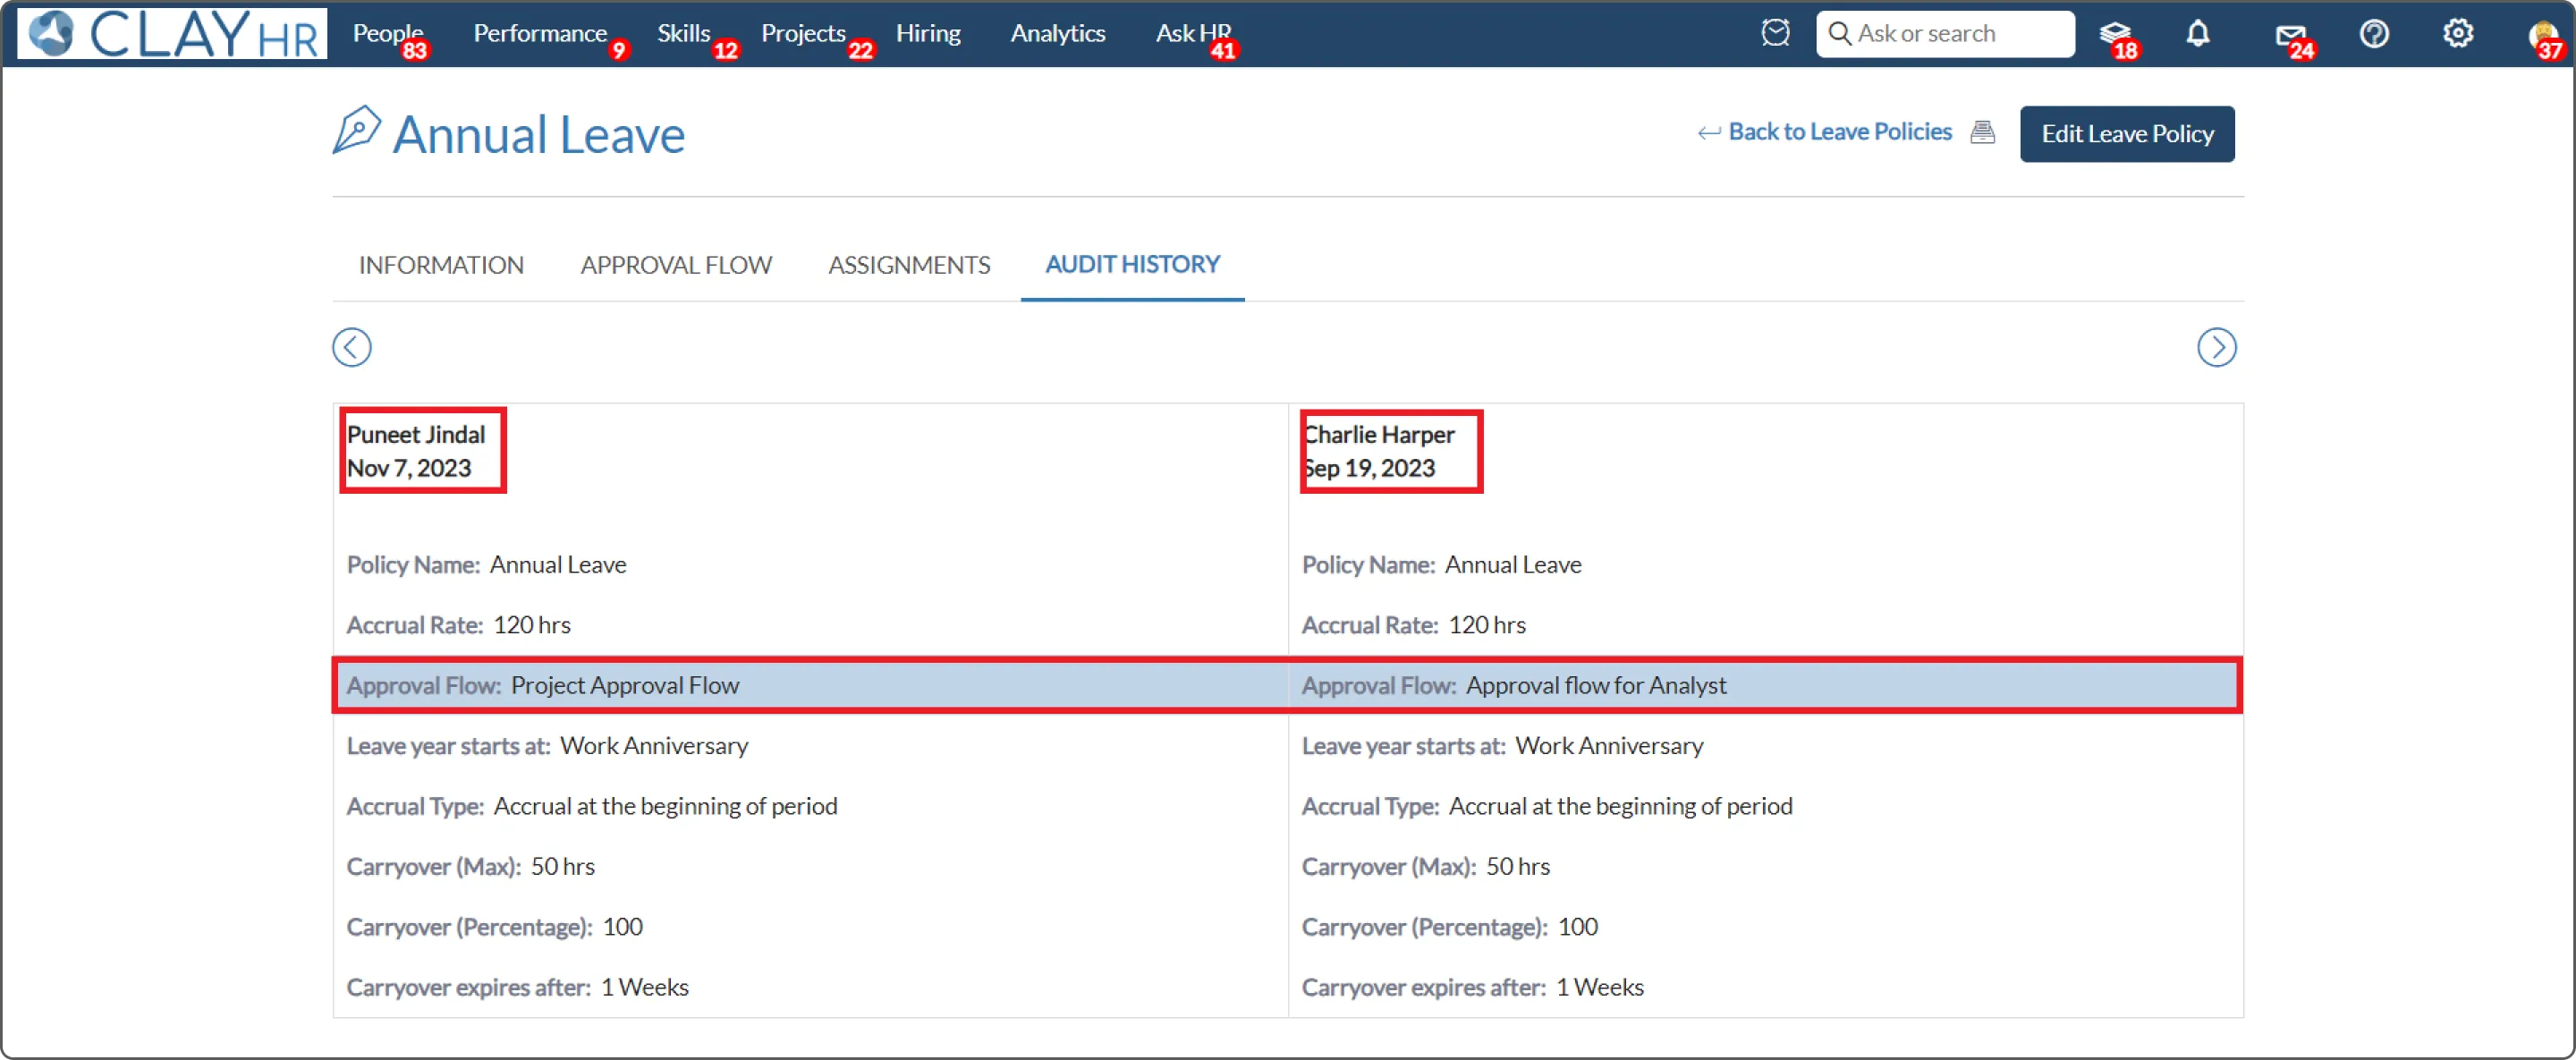The width and height of the screenshot is (2576, 1060).
Task: Open the mail inbox icon
Action: tap(2289, 36)
